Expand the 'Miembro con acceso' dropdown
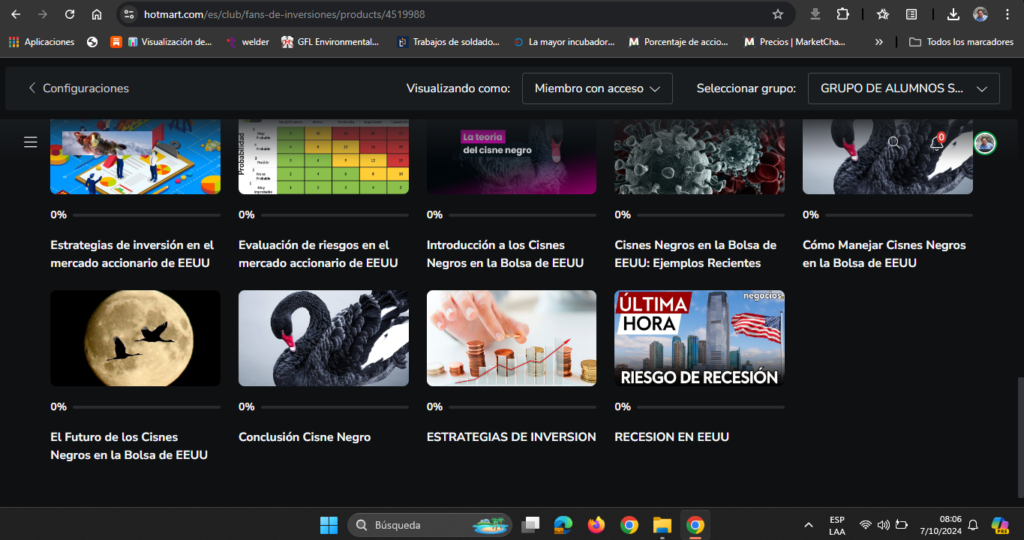The image size is (1024, 540). (x=597, y=88)
